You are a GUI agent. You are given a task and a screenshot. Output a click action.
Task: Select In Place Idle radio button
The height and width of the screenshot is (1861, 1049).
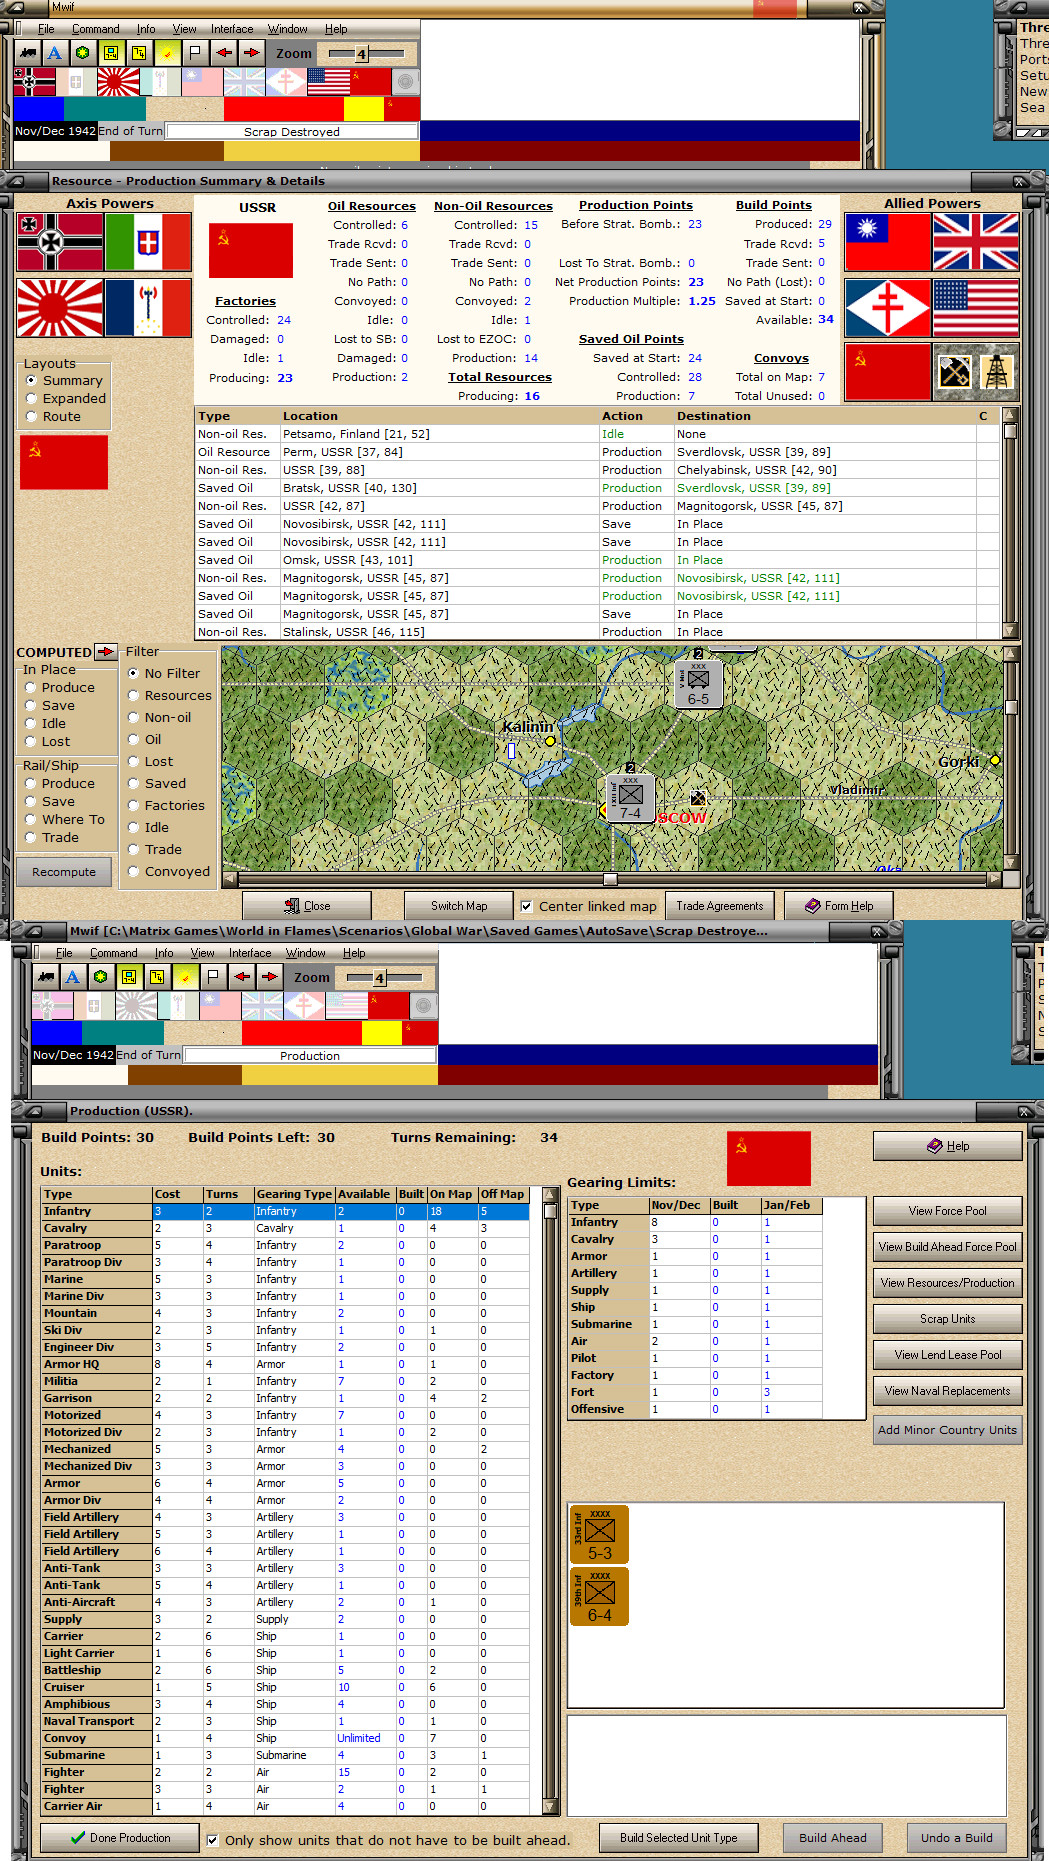(31, 723)
